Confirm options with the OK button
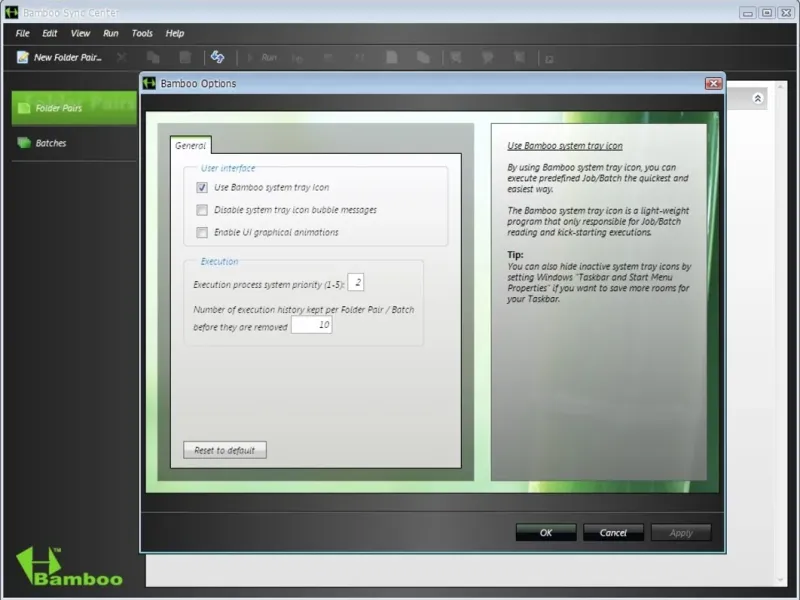800x600 pixels. tap(546, 533)
